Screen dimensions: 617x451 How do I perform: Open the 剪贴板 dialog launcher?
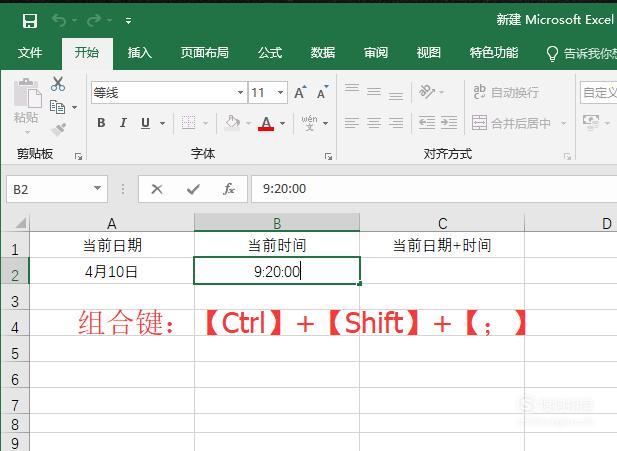pyautogui.click(x=78, y=156)
